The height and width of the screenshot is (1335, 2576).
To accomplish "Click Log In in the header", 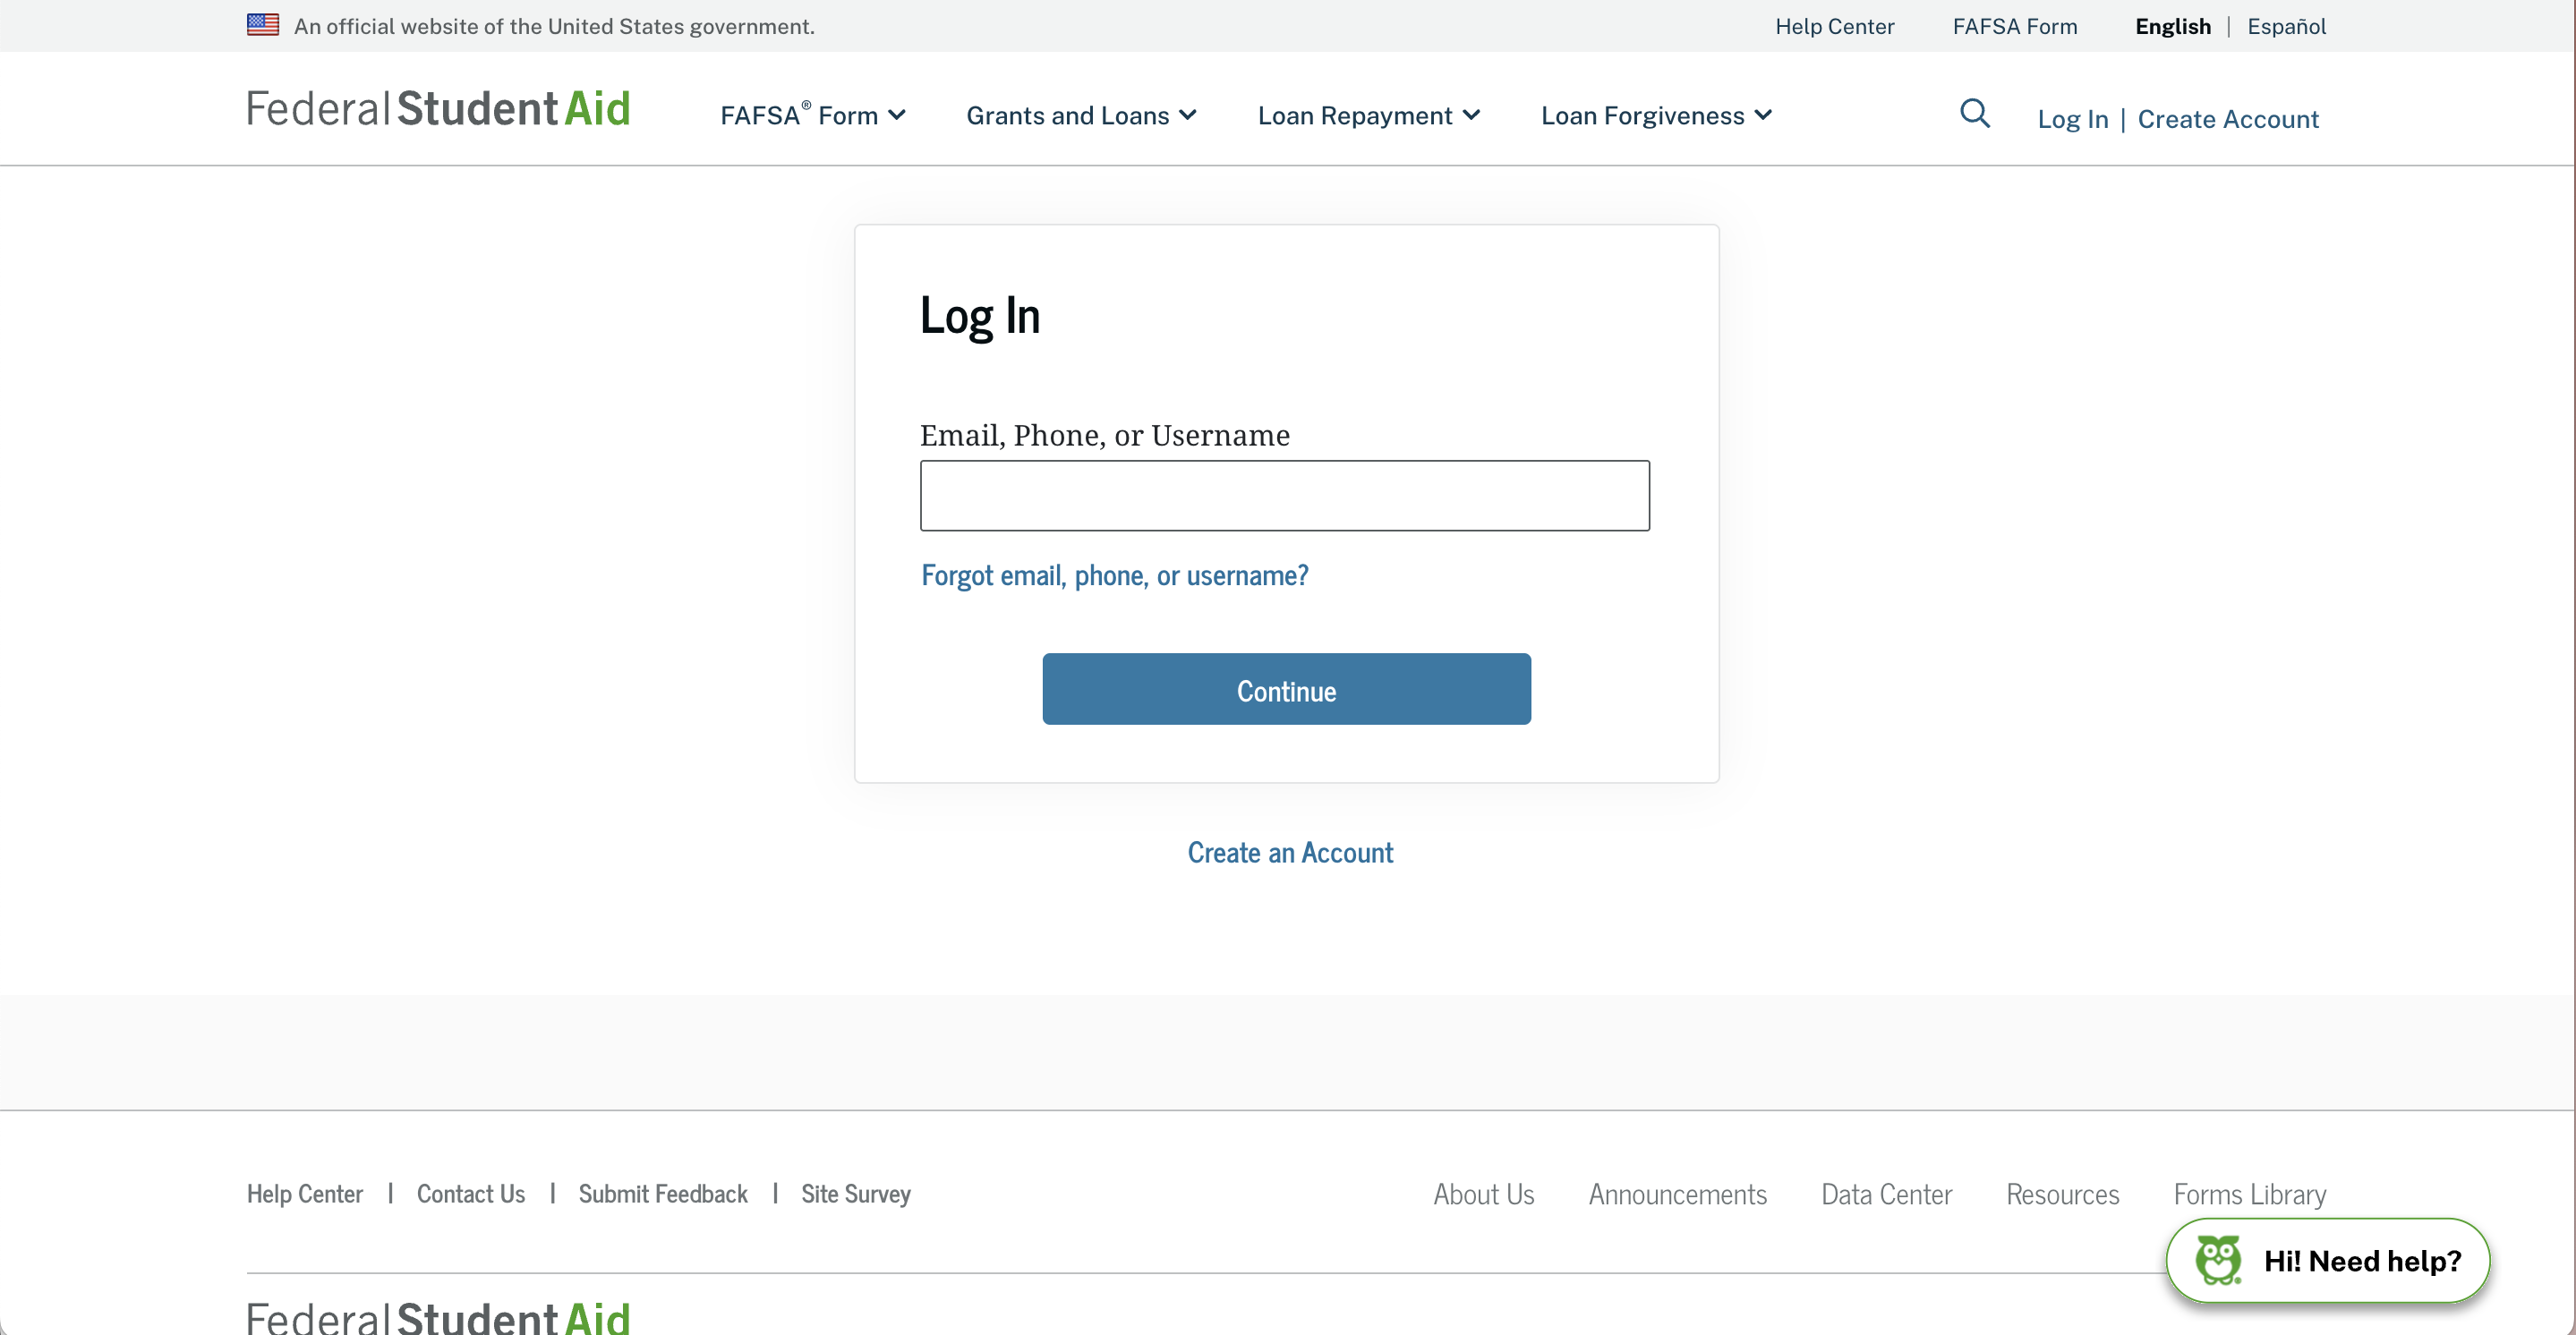I will [2072, 119].
